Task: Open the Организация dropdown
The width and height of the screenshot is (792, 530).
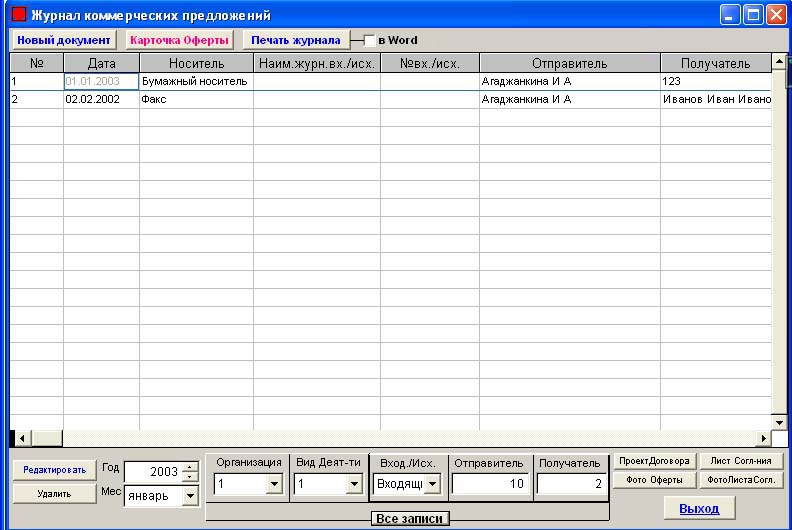Action: click(274, 484)
